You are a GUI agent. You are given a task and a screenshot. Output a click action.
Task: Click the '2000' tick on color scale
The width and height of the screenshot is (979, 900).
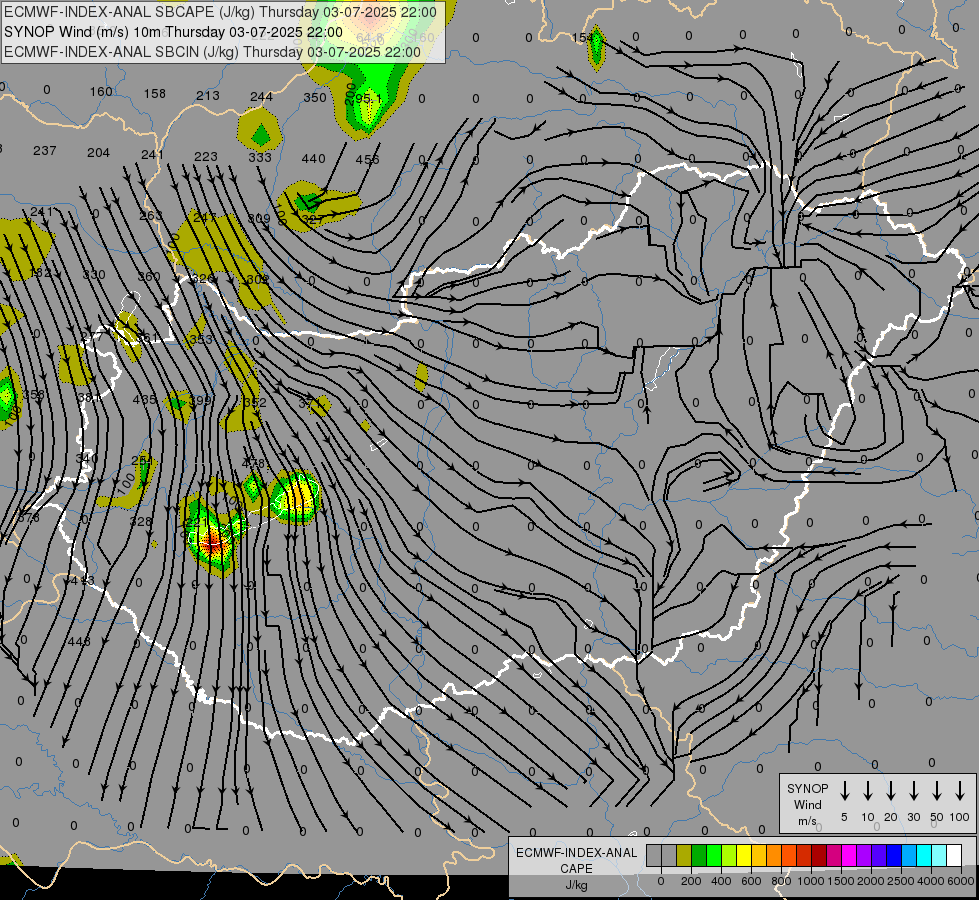click(x=870, y=881)
